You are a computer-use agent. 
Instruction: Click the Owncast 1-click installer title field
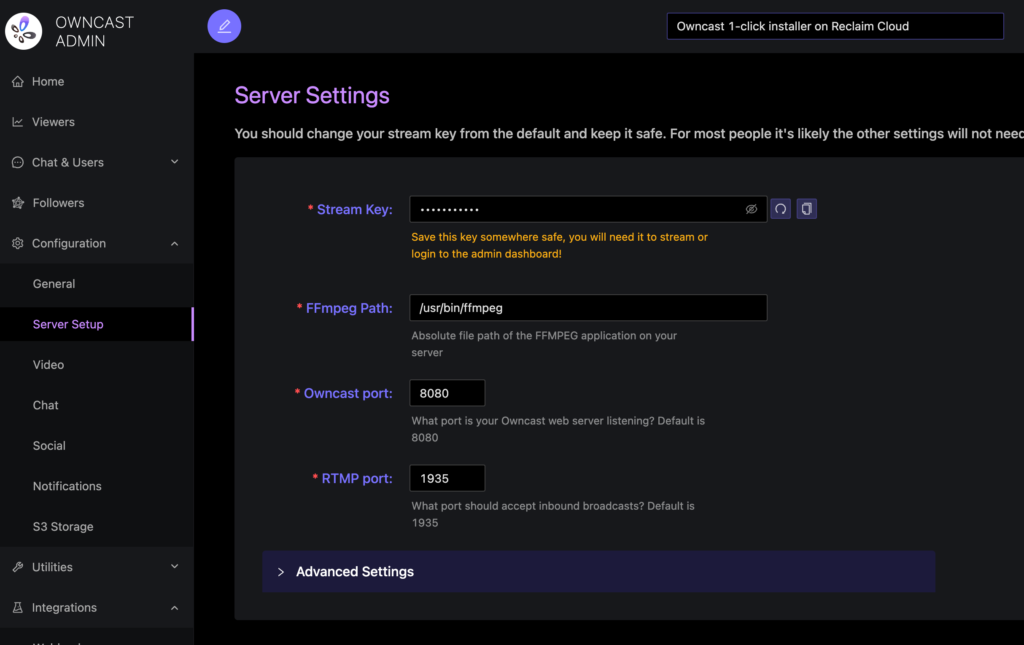(835, 26)
